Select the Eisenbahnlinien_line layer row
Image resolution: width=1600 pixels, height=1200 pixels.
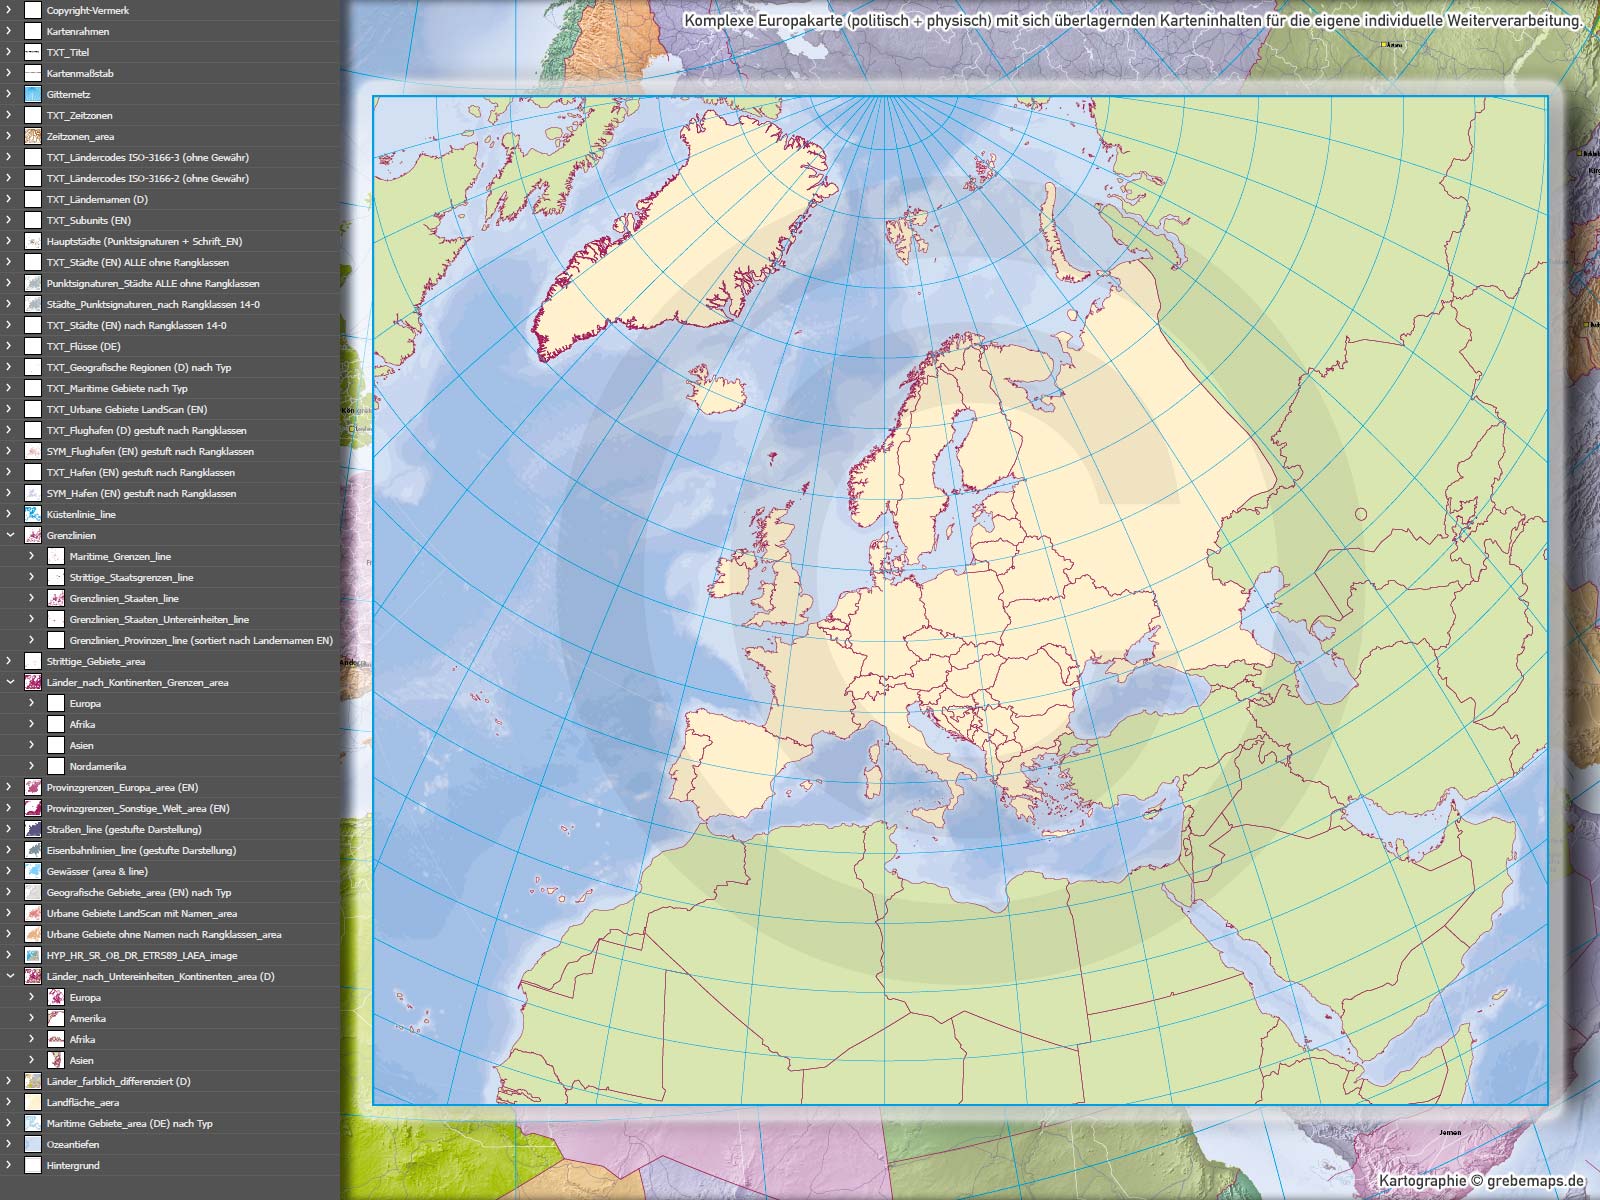141,850
